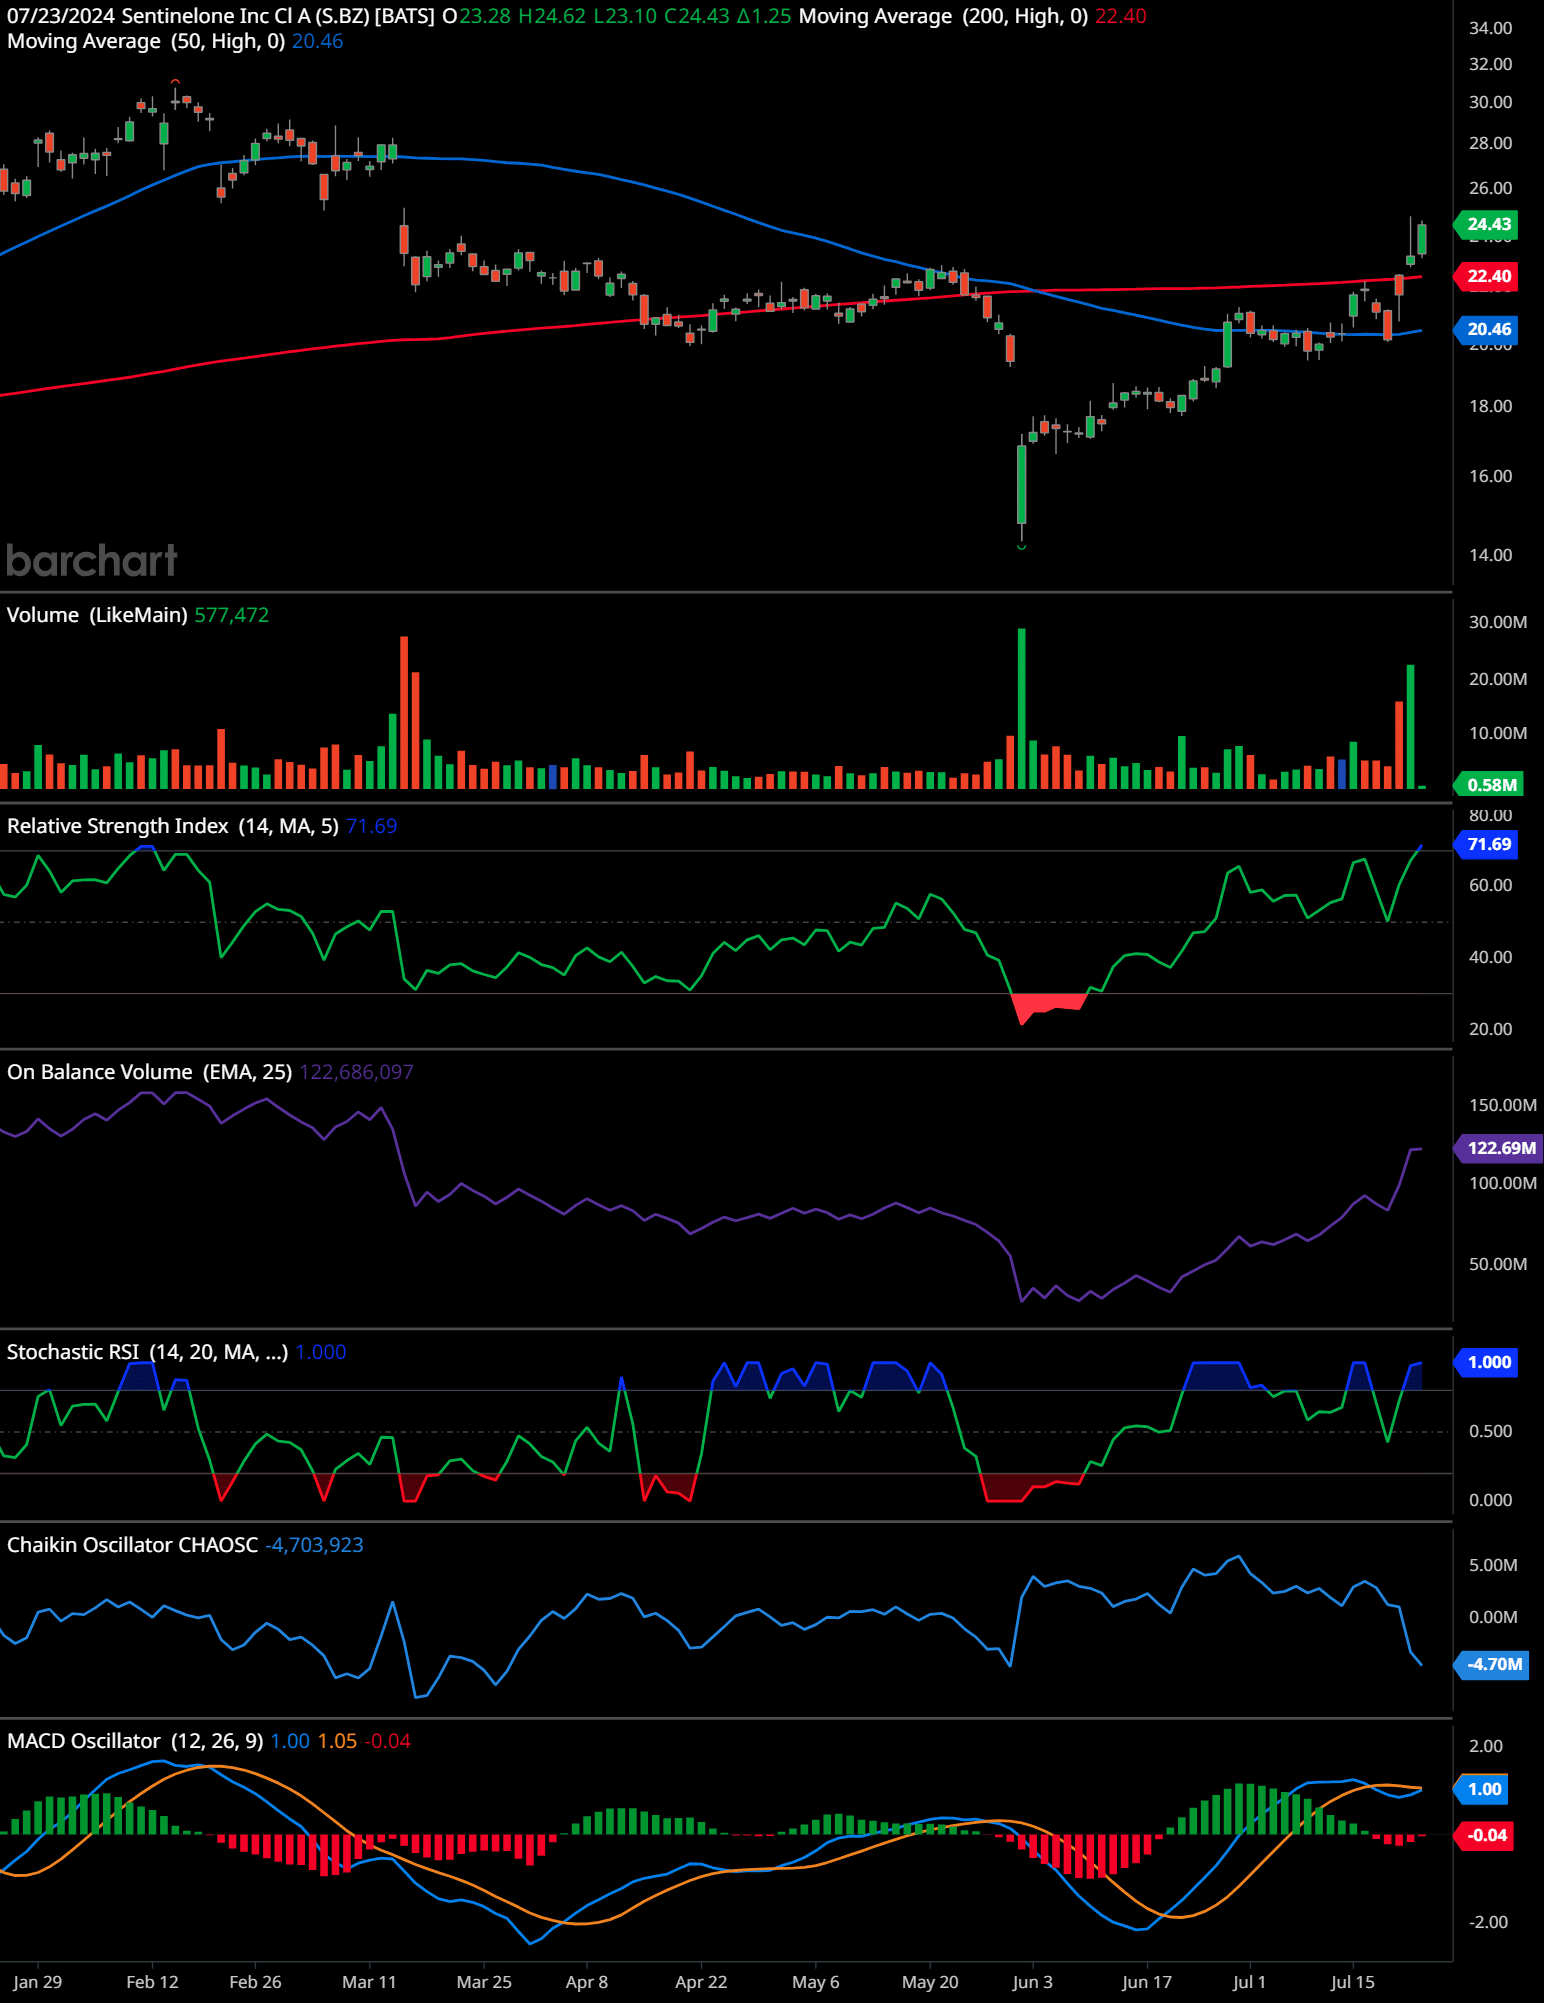Click the 1.000 value beside Stochastic RSI label
The width and height of the screenshot is (1544, 2003).
tap(321, 1352)
